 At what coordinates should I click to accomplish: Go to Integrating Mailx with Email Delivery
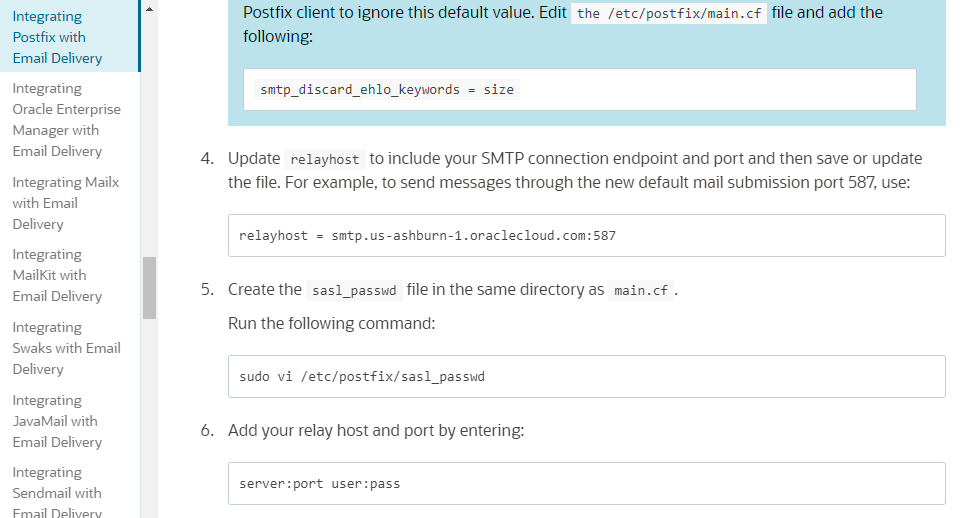click(x=65, y=203)
